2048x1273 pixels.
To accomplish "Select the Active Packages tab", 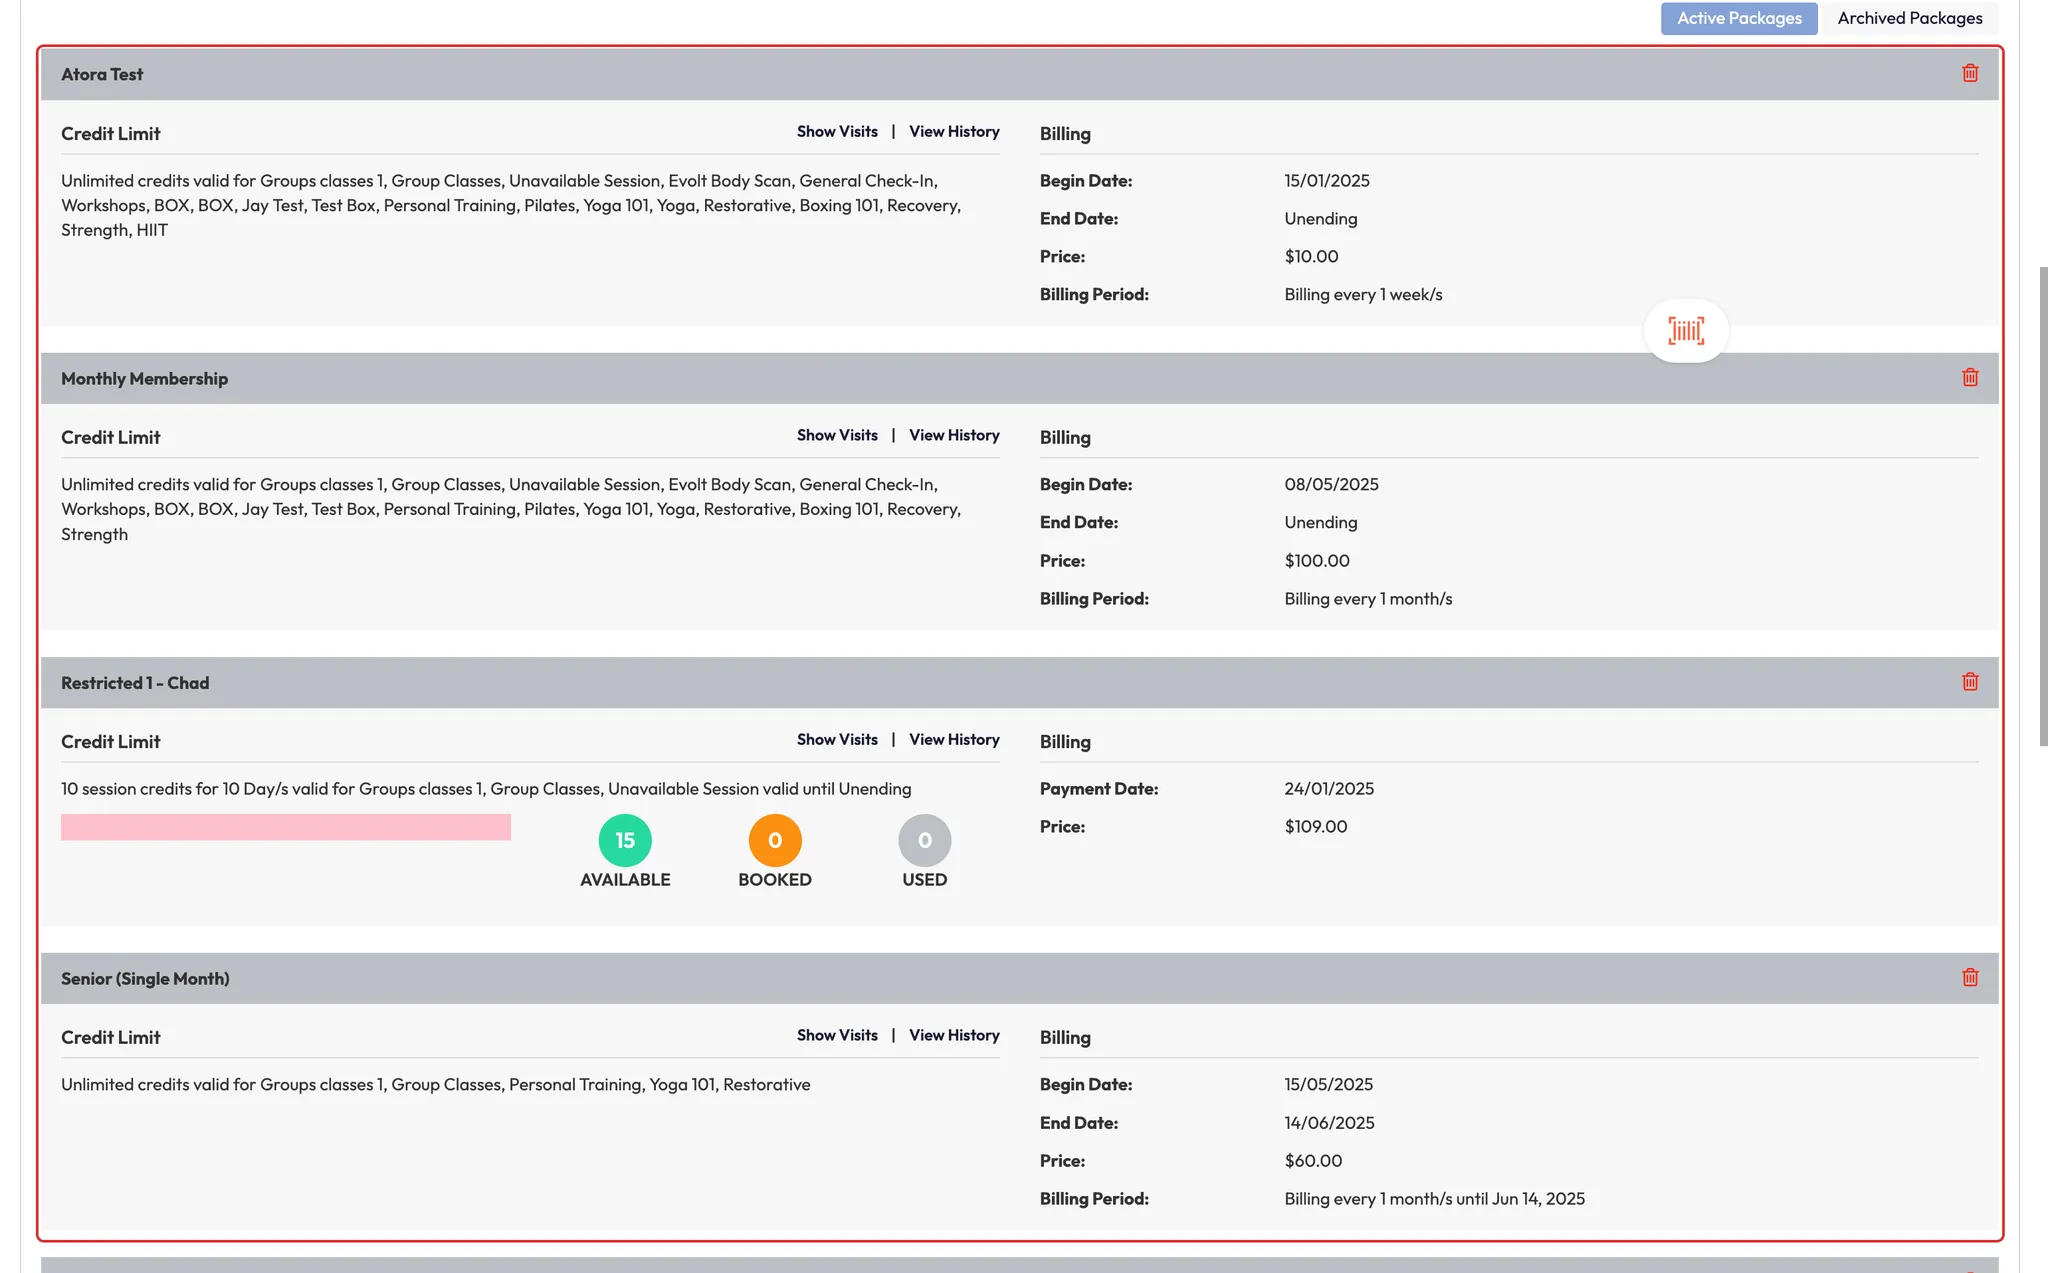I will [x=1738, y=18].
